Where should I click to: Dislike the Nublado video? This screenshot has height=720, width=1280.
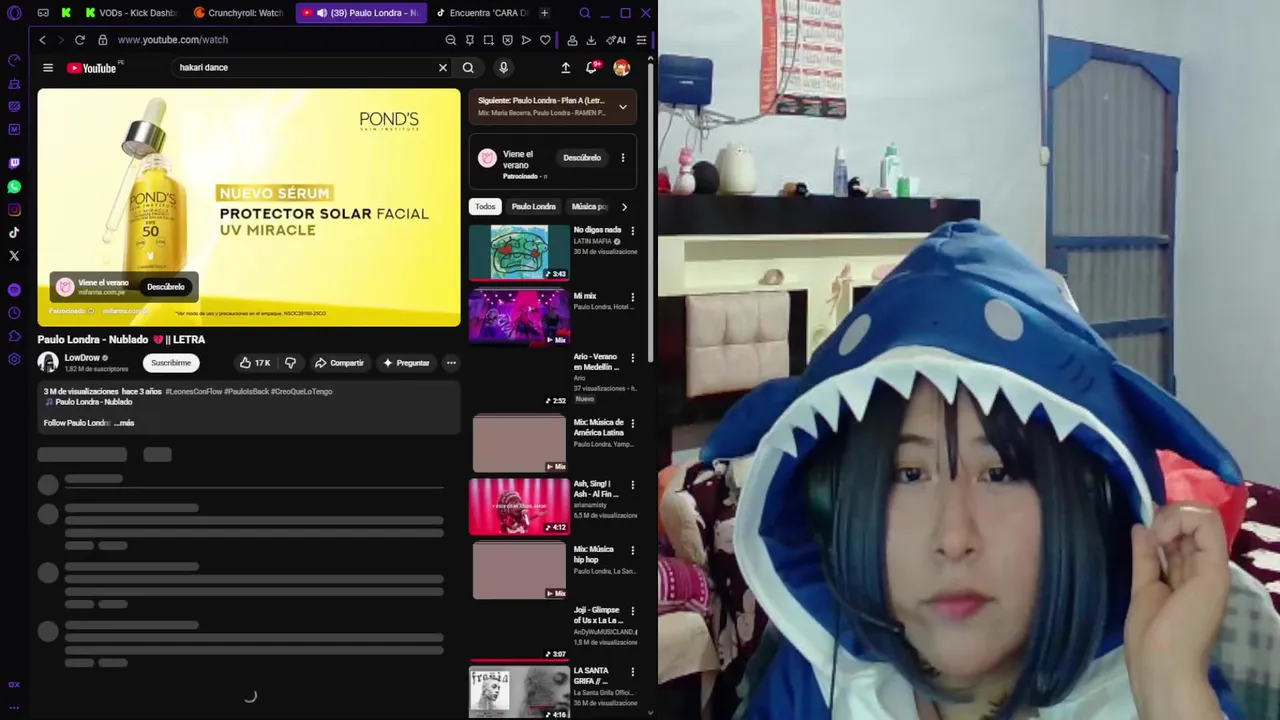(x=290, y=363)
